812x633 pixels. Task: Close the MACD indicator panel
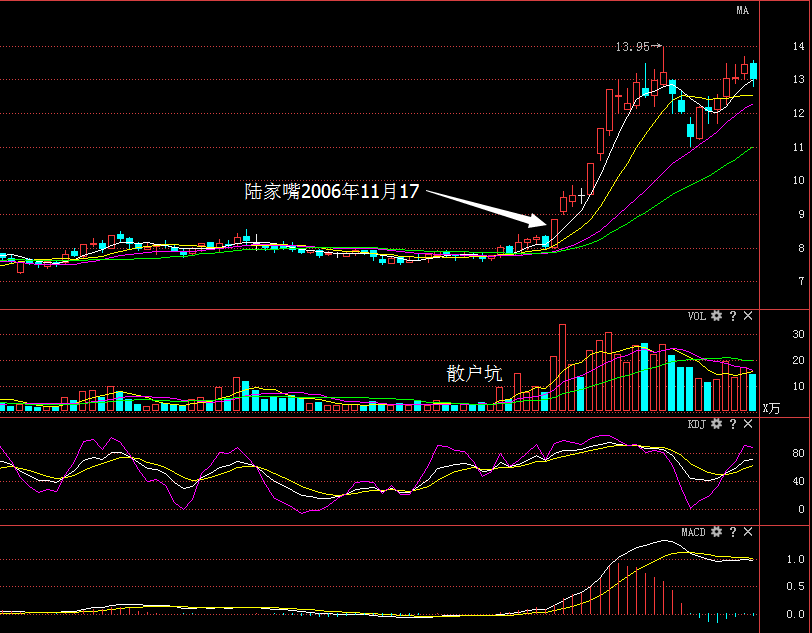748,531
